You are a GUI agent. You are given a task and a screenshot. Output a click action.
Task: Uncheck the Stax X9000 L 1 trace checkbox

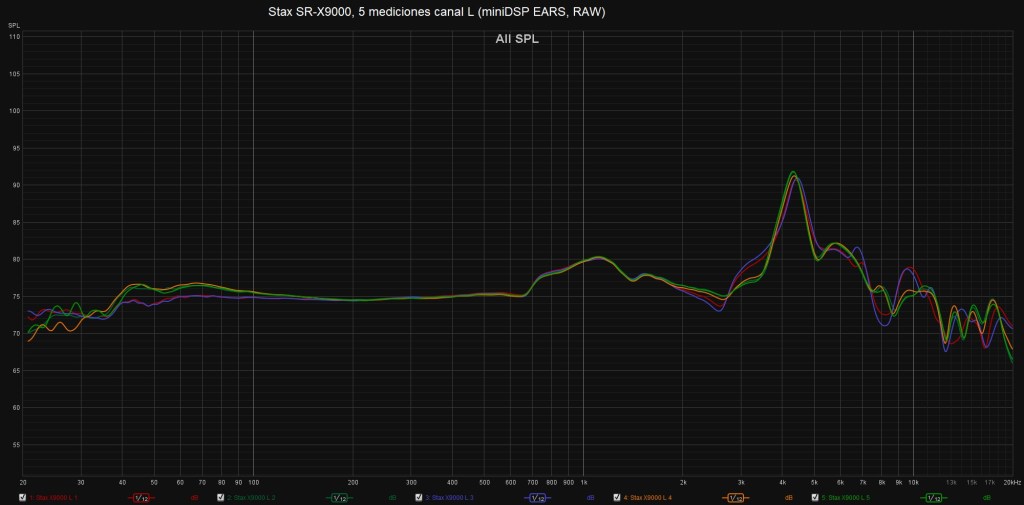pyautogui.click(x=22, y=497)
